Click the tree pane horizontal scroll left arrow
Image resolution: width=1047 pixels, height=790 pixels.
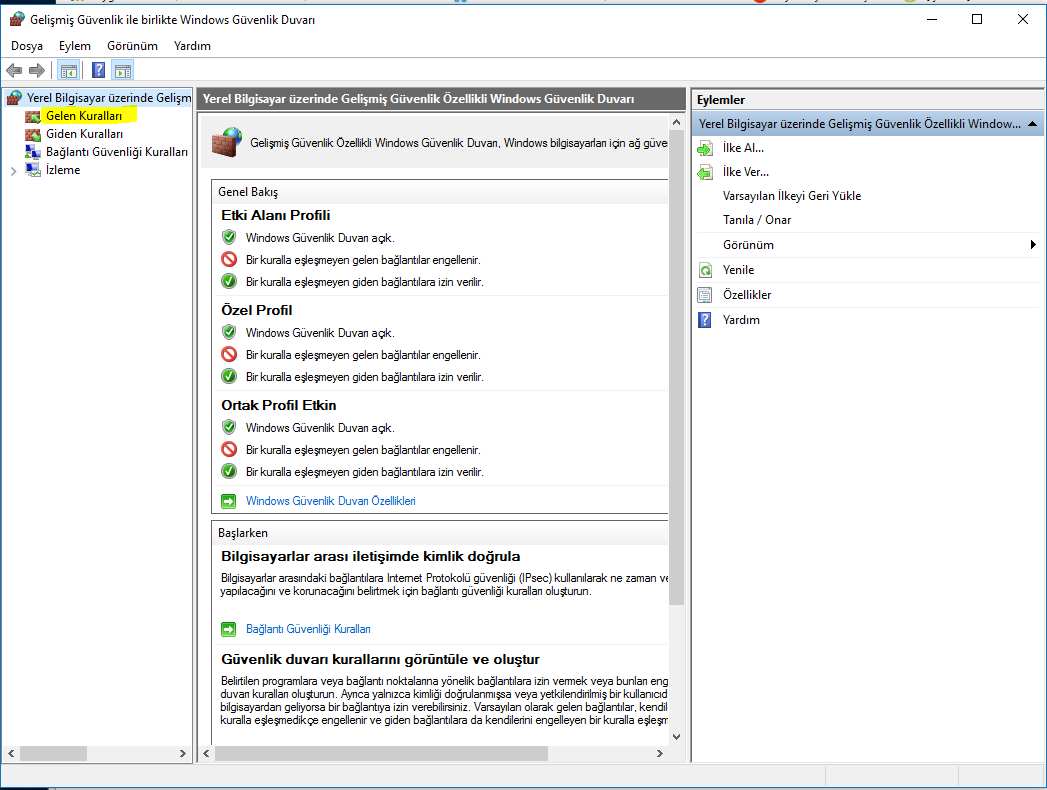tap(11, 754)
